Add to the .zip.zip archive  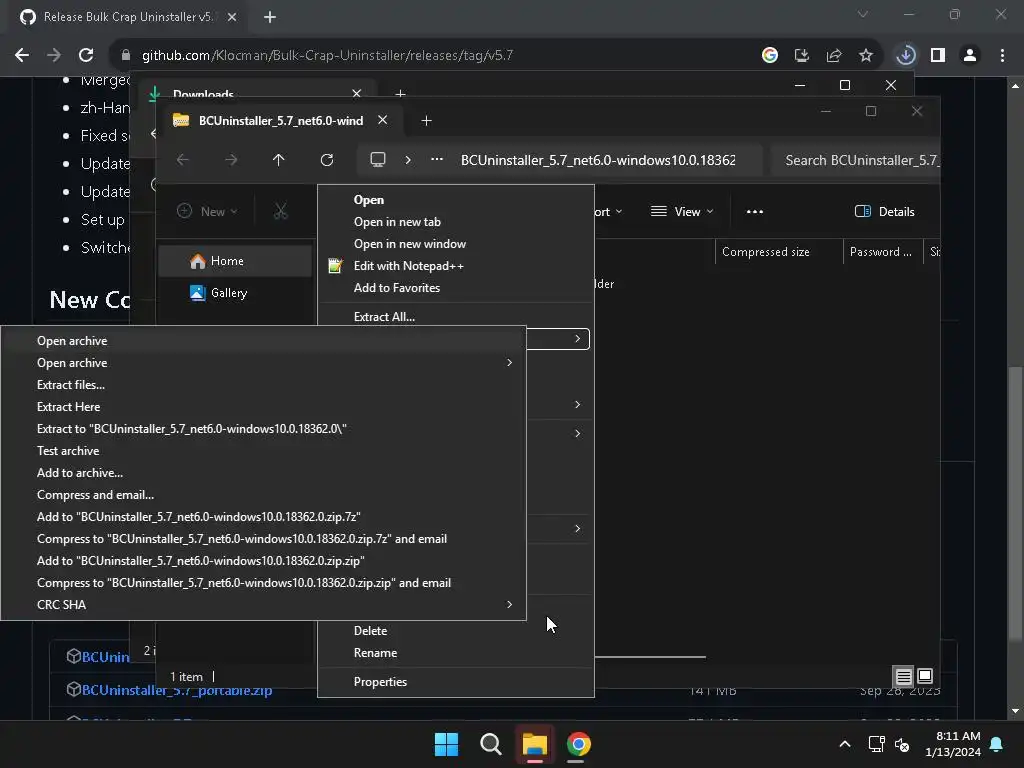coord(263,561)
